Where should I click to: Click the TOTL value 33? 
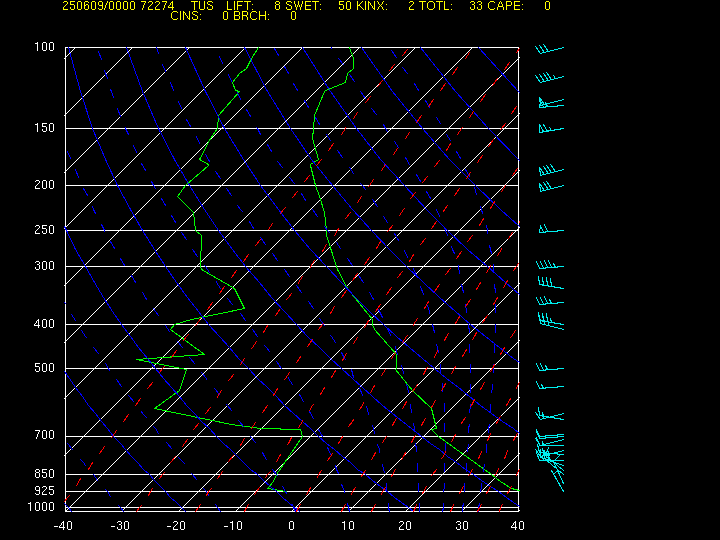pos(476,6)
